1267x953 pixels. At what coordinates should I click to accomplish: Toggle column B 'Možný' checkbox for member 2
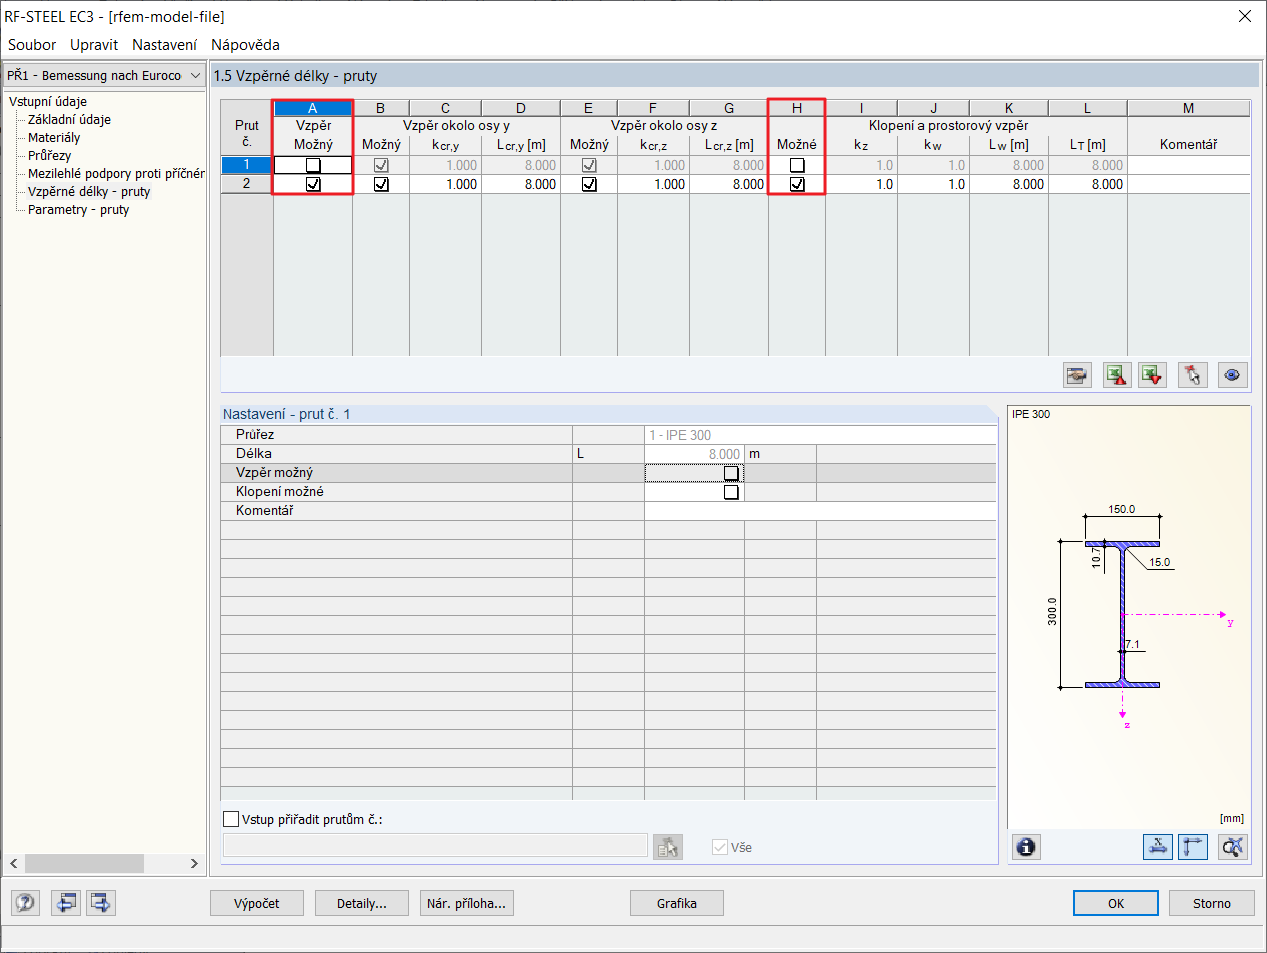tap(381, 184)
